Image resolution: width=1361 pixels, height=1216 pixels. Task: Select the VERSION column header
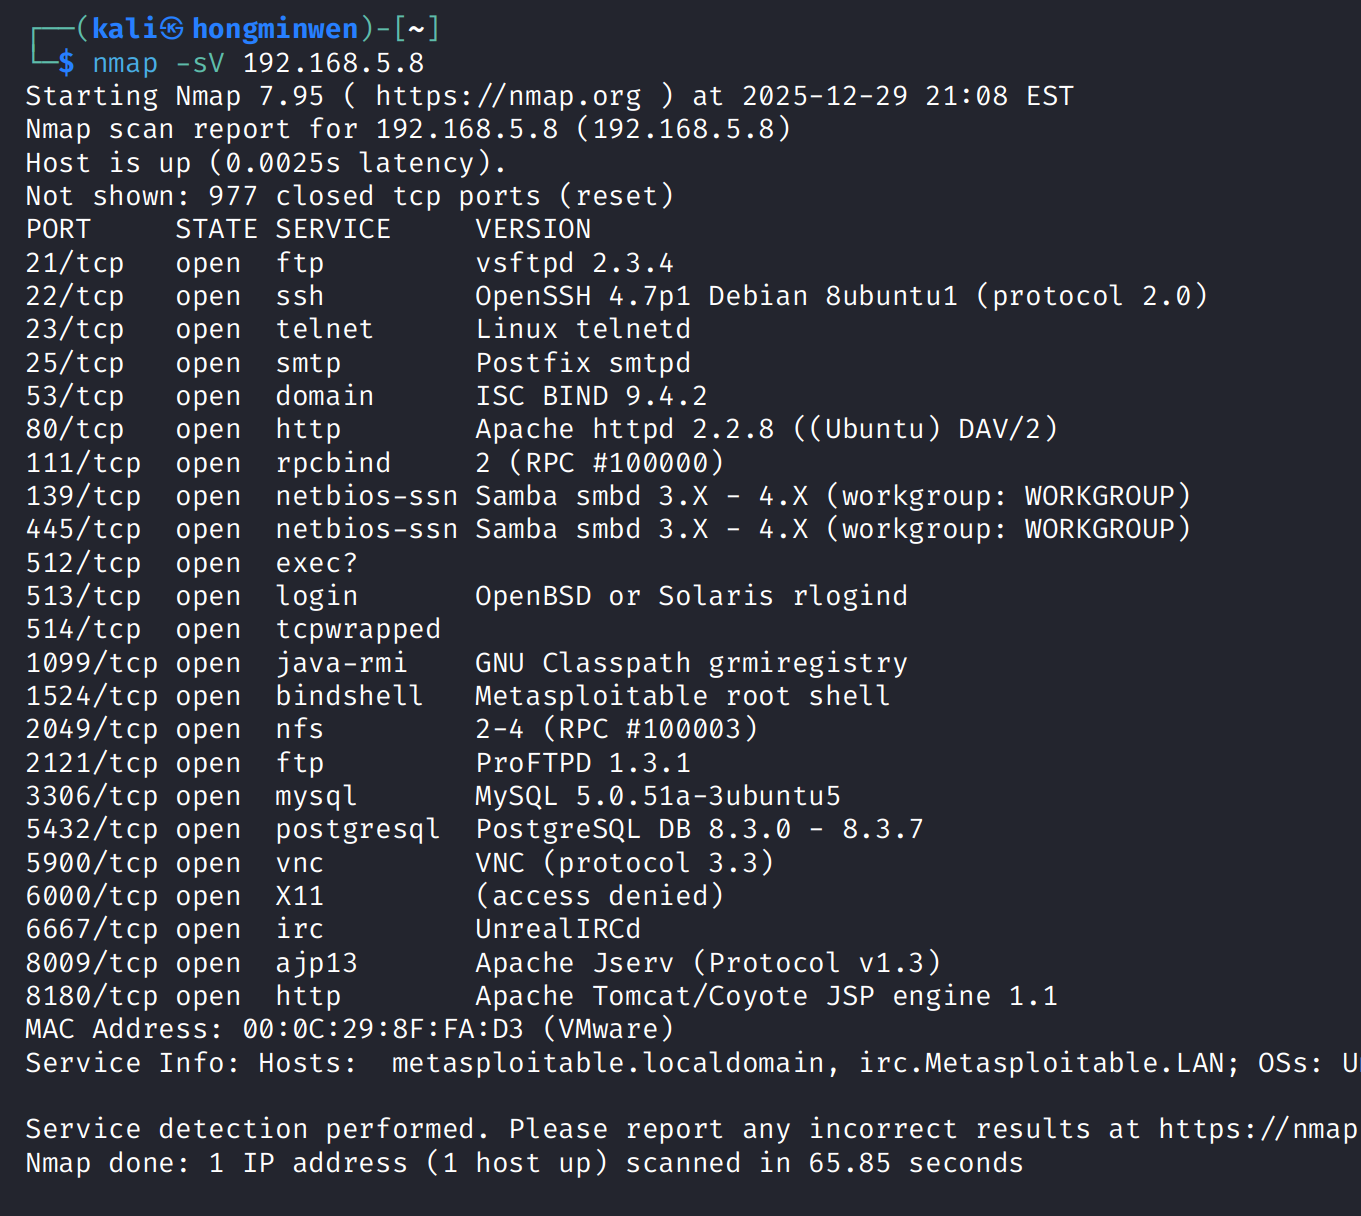point(533,229)
